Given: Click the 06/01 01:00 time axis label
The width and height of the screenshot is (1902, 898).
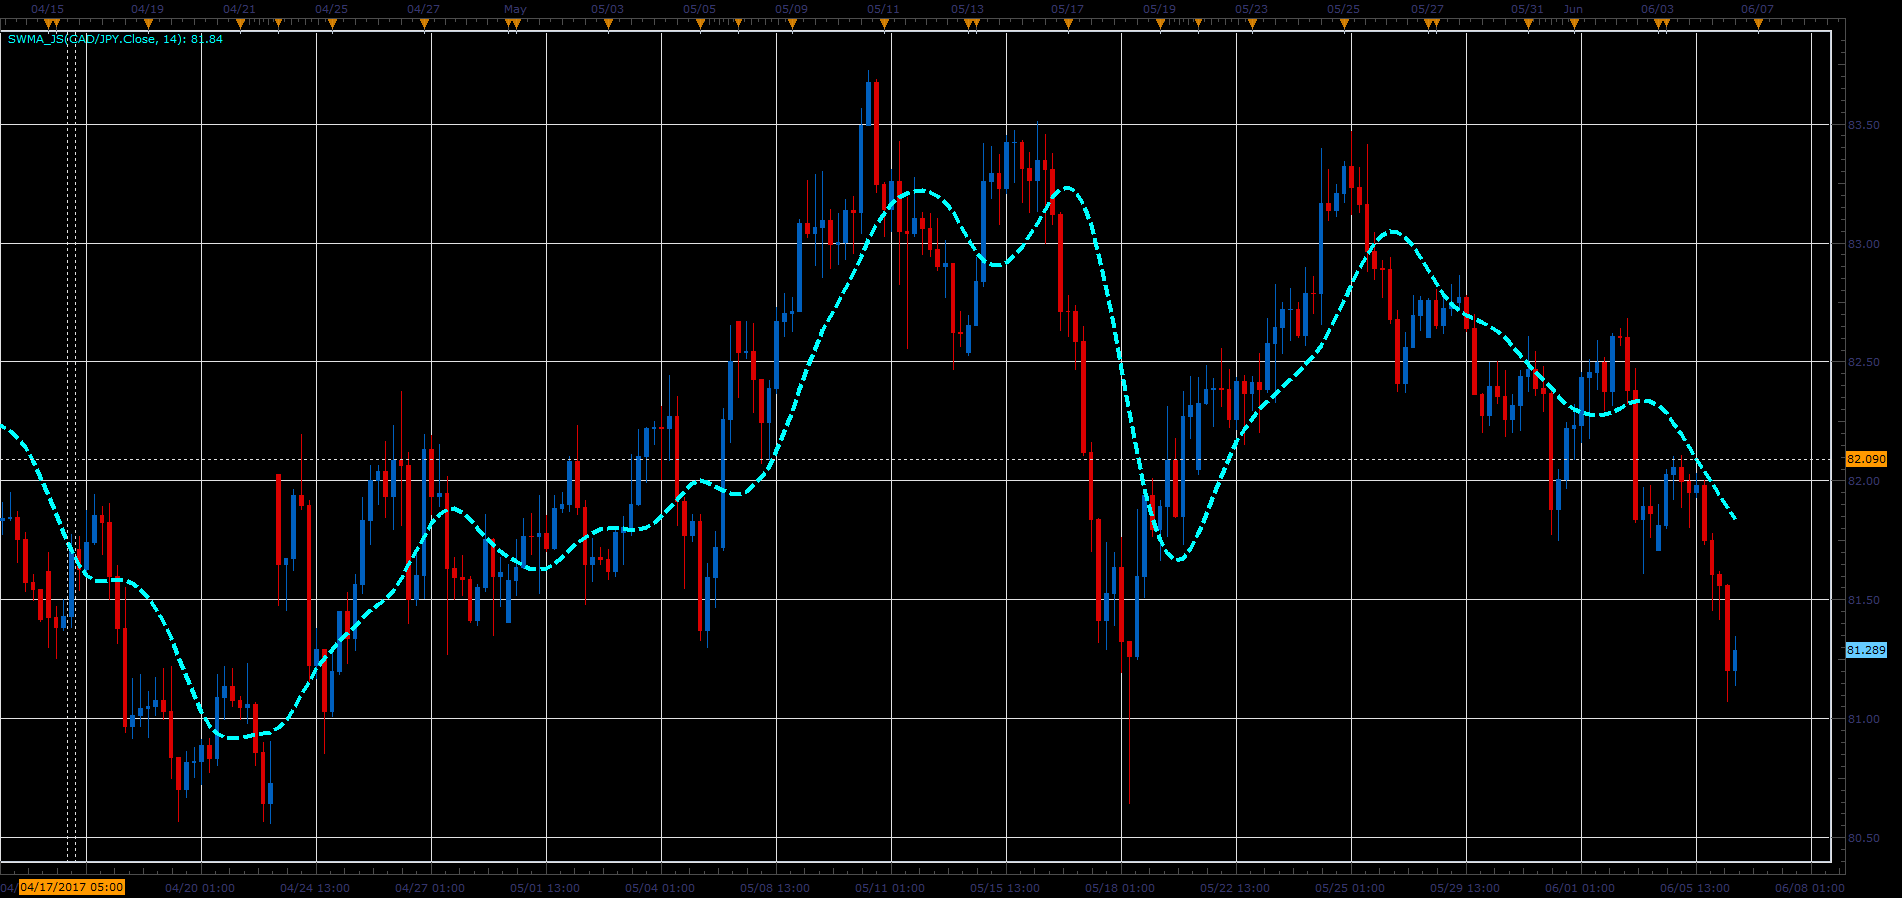Looking at the screenshot, I should coord(1580,888).
